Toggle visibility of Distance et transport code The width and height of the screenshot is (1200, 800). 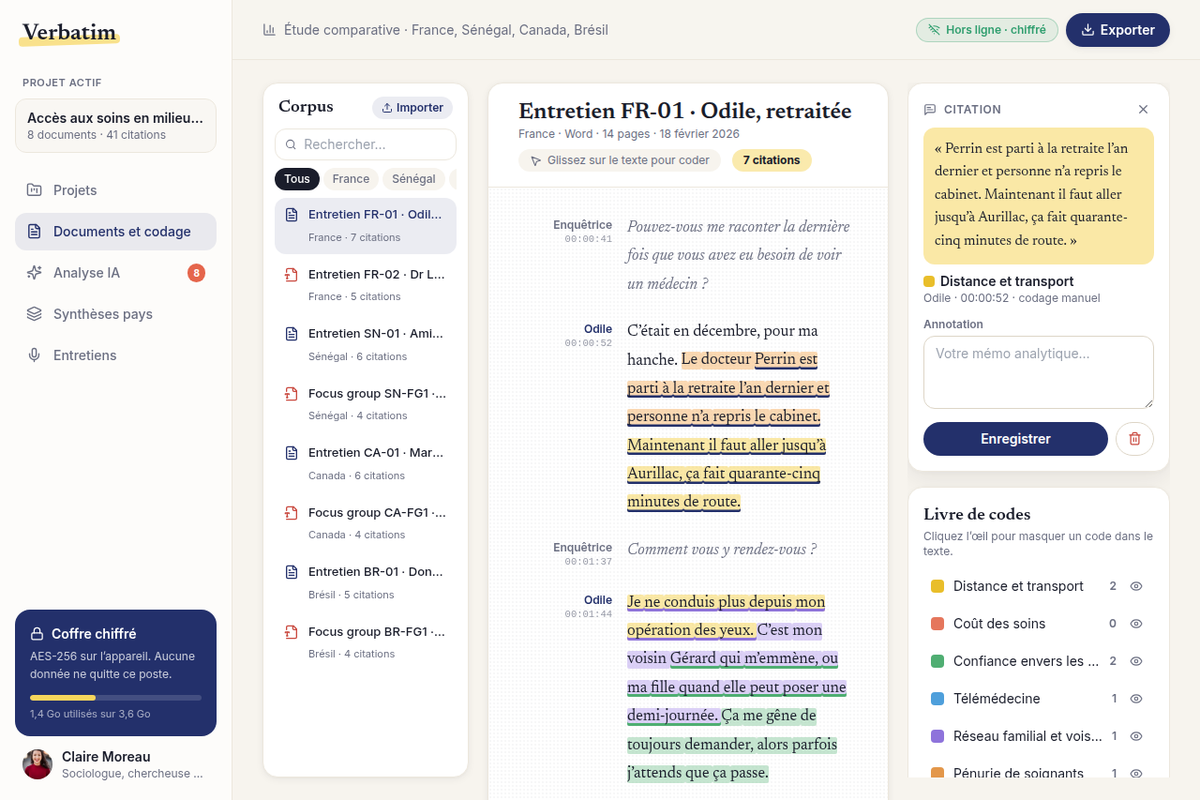coord(1136,586)
